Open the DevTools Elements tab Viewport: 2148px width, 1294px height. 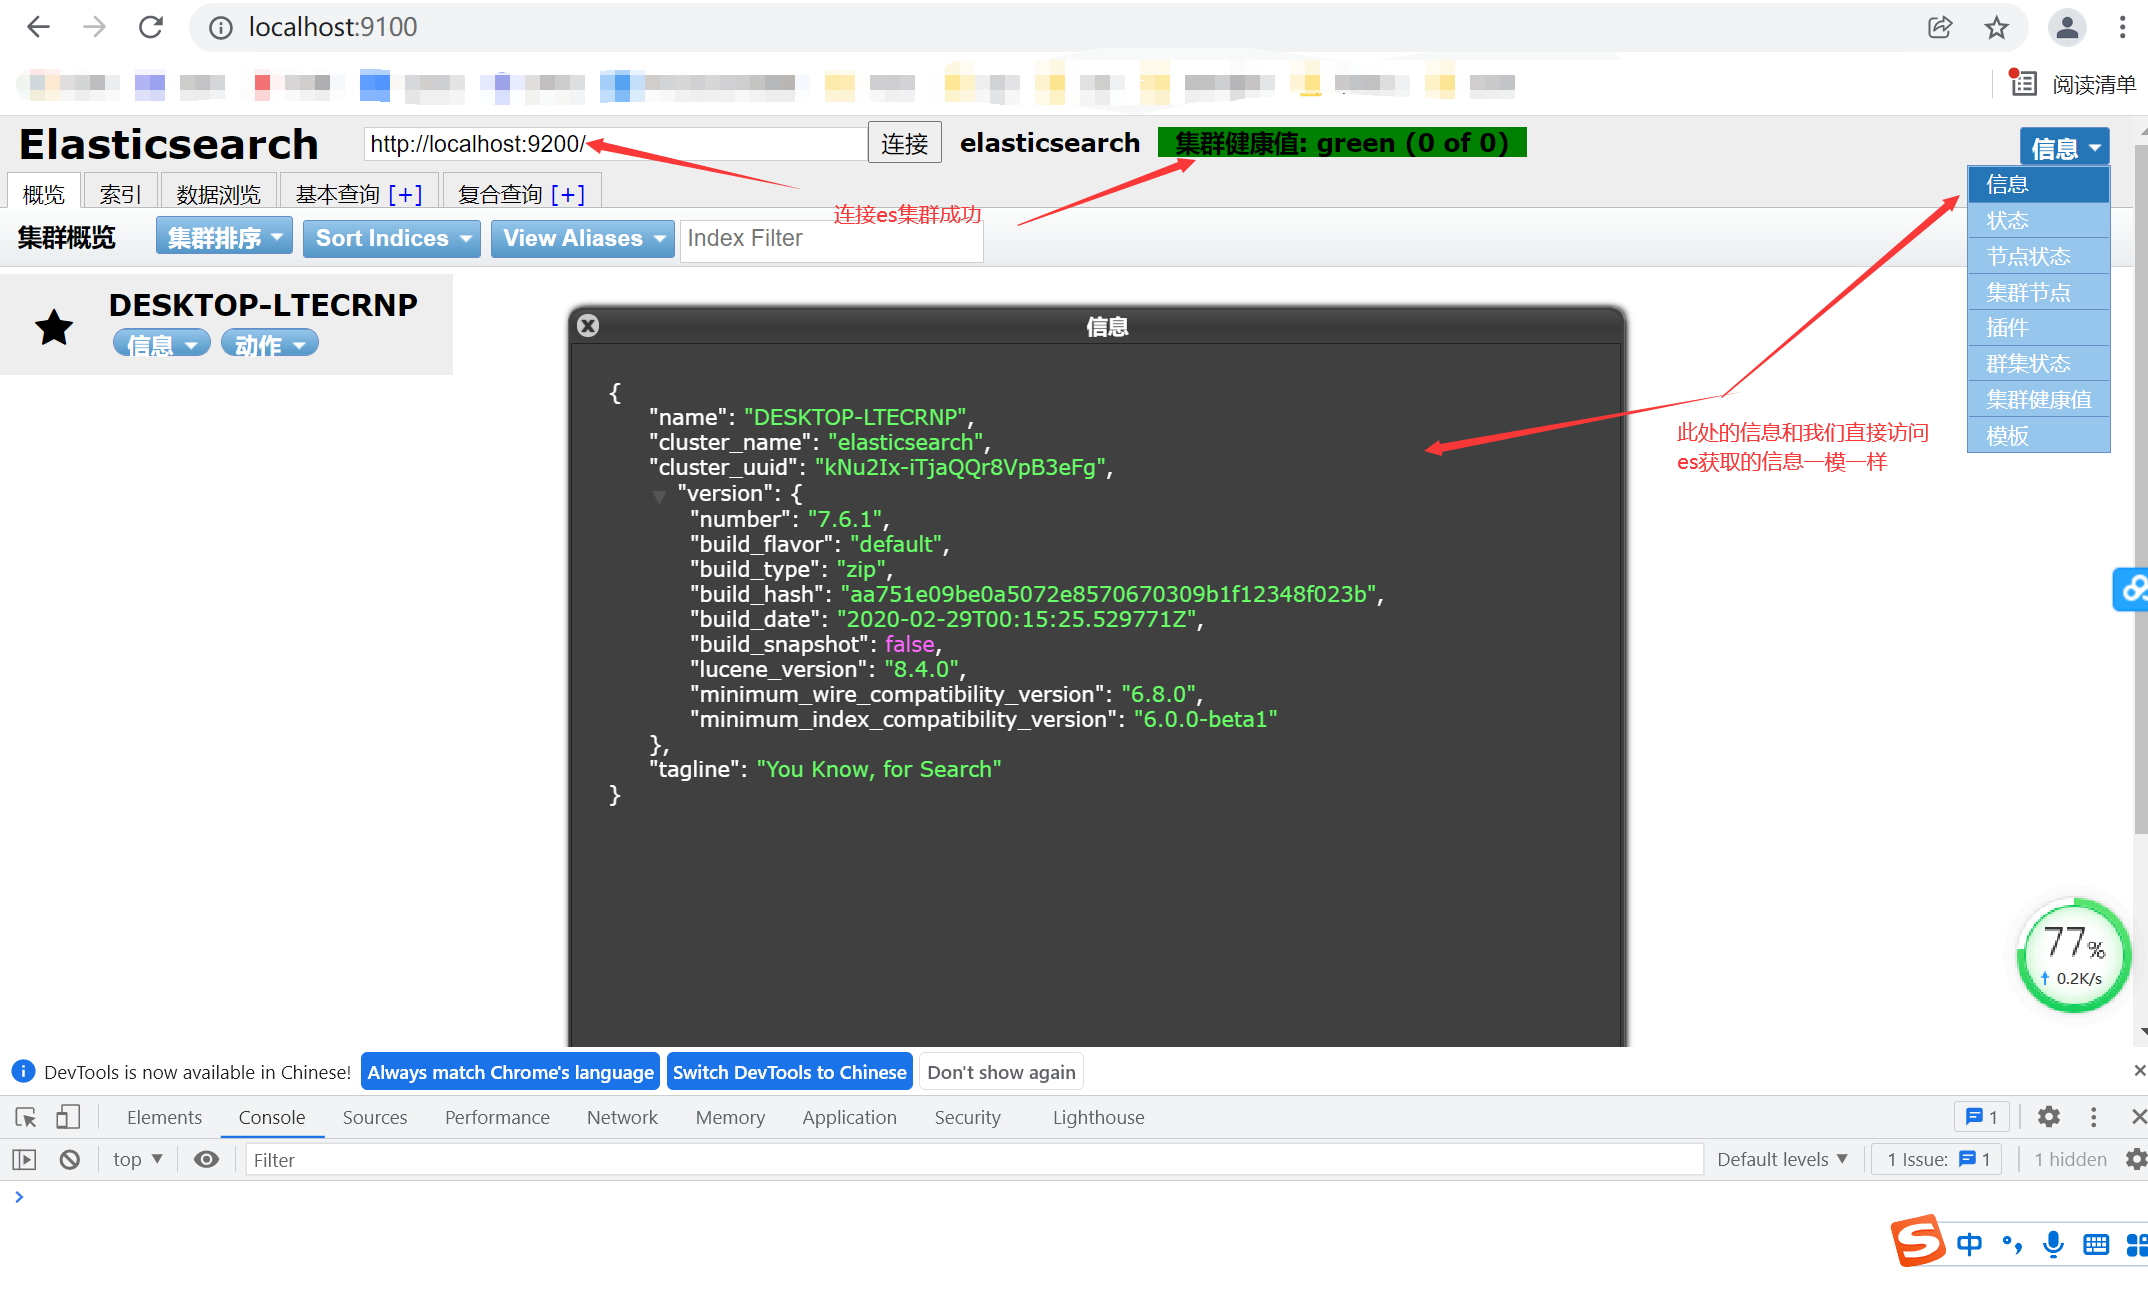click(164, 1117)
